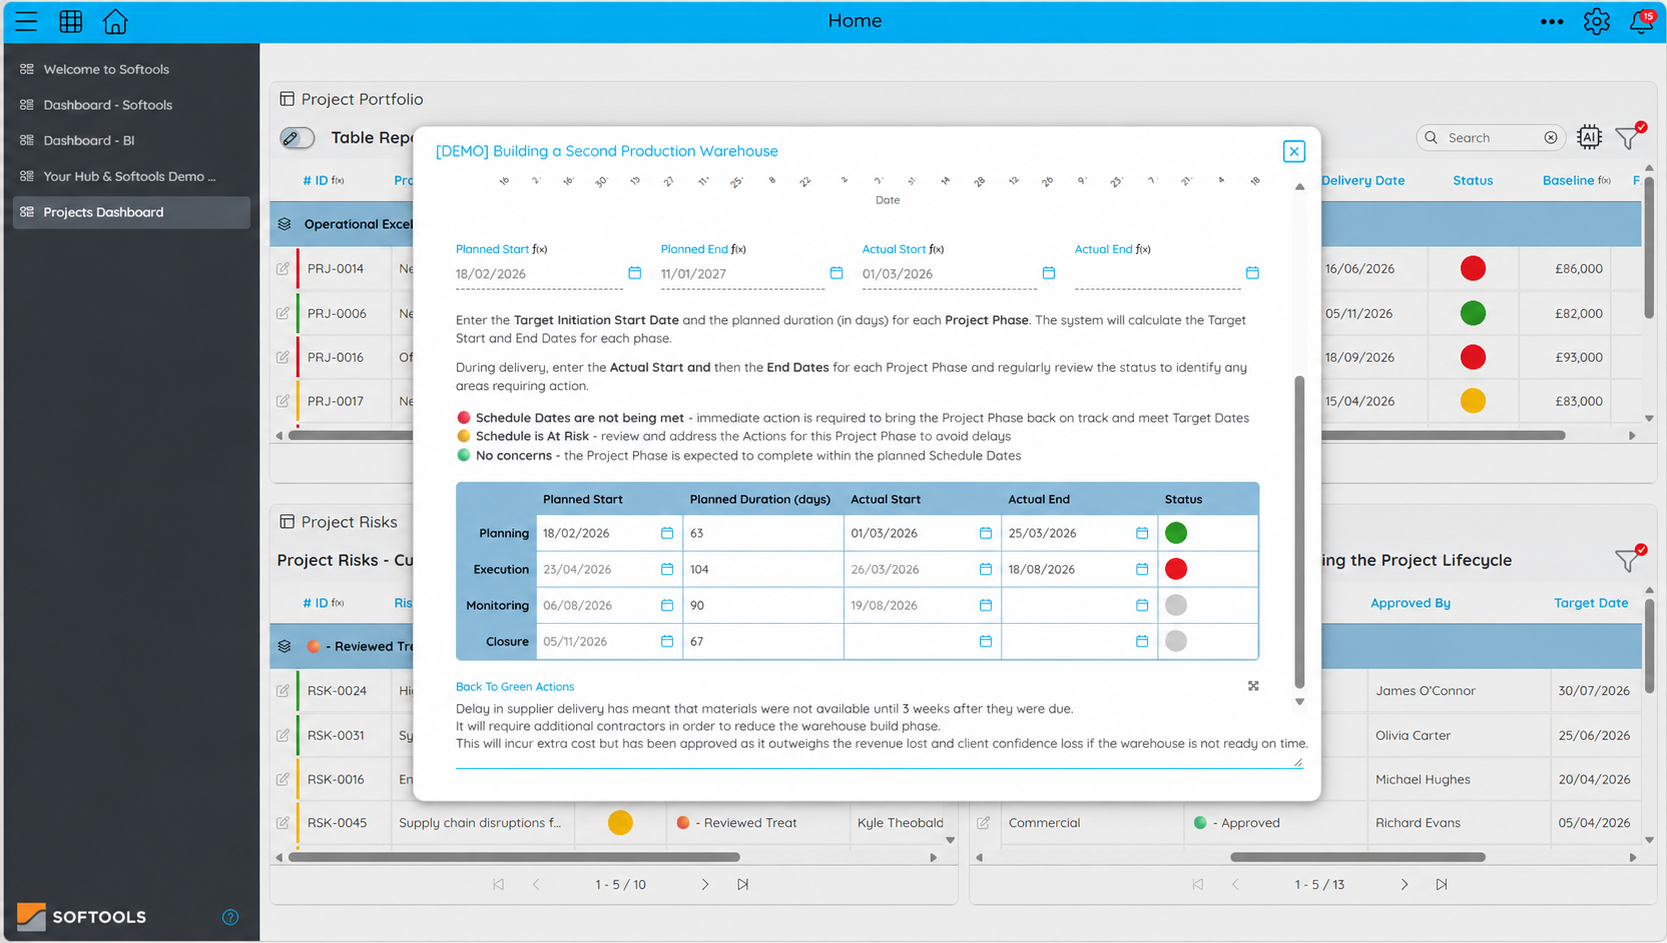This screenshot has width=1667, height=943.
Task: Open help question mark icon
Action: 230,917
